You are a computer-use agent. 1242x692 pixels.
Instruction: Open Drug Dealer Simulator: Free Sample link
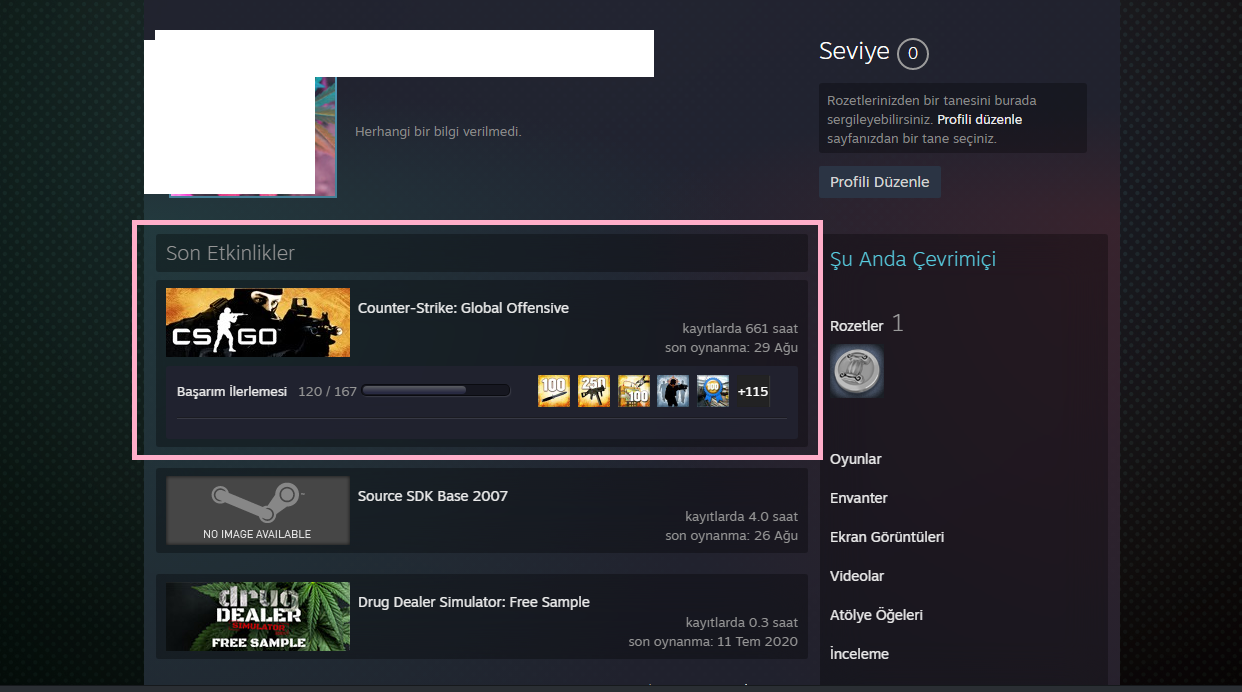click(x=474, y=602)
